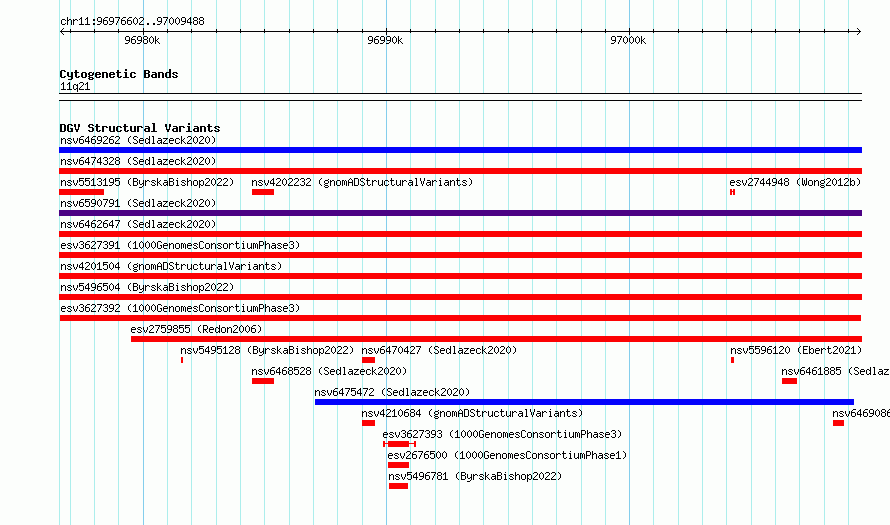Click the red bar under nsv4201504
The width and height of the screenshot is (890, 525).
[460, 276]
